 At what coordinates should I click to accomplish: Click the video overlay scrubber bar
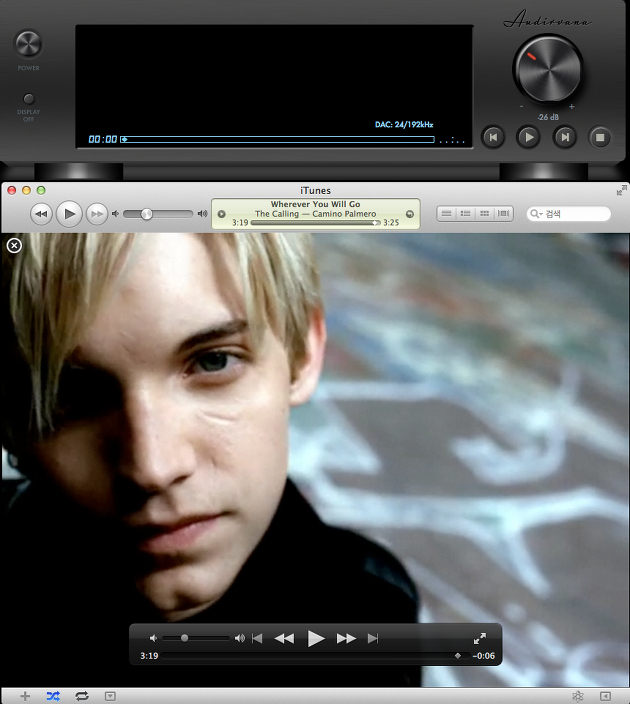[316, 656]
